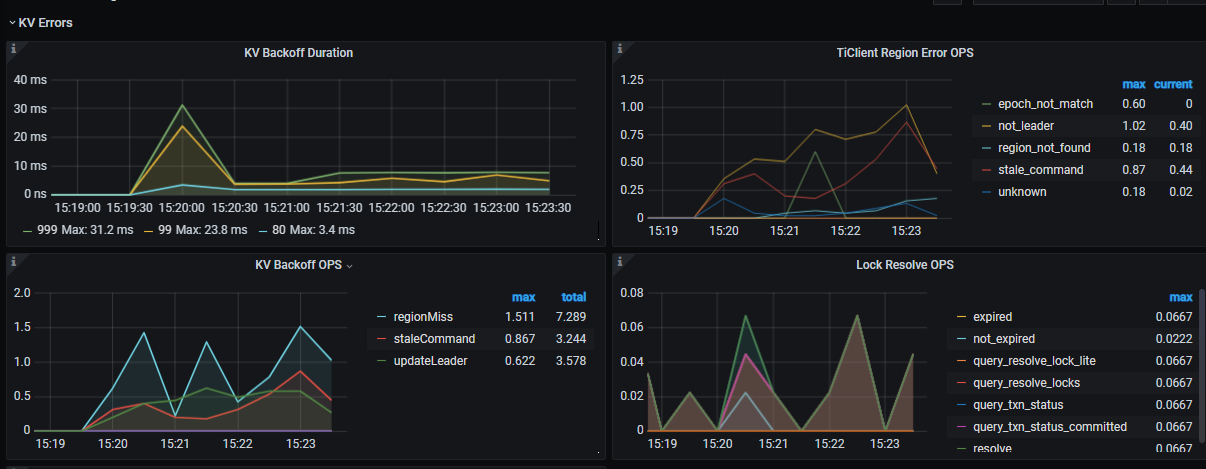
Task: Click the epoch_not_match color line swatch
Action: (x=985, y=104)
